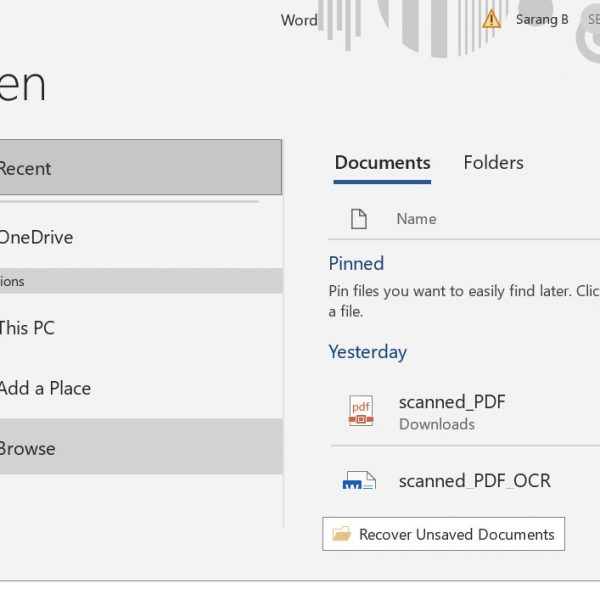The width and height of the screenshot is (600, 600).
Task: Choose This PC location
Action: tap(141, 328)
